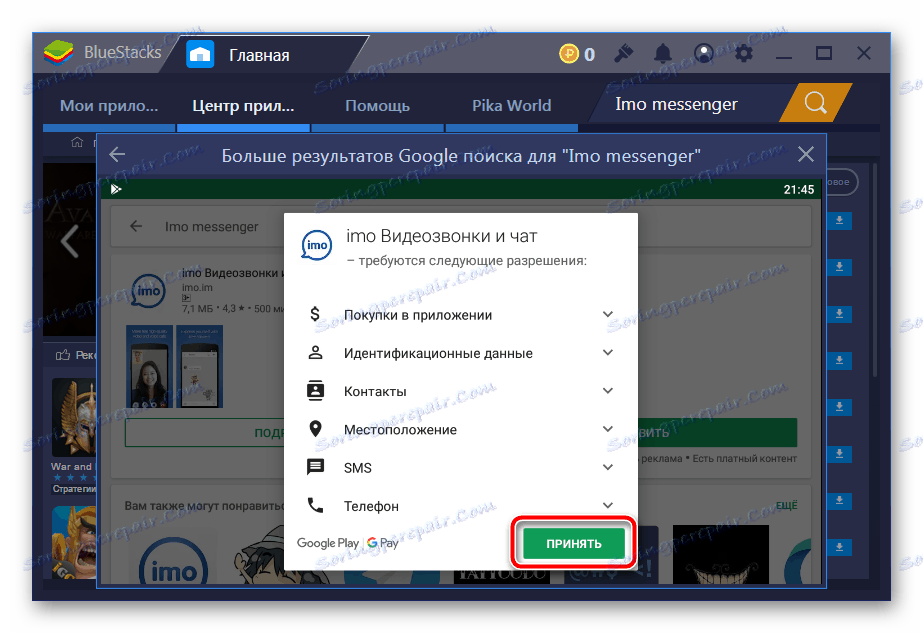923x633 pixels.
Task: Click the BlueStacks logo icon
Action: (58, 52)
